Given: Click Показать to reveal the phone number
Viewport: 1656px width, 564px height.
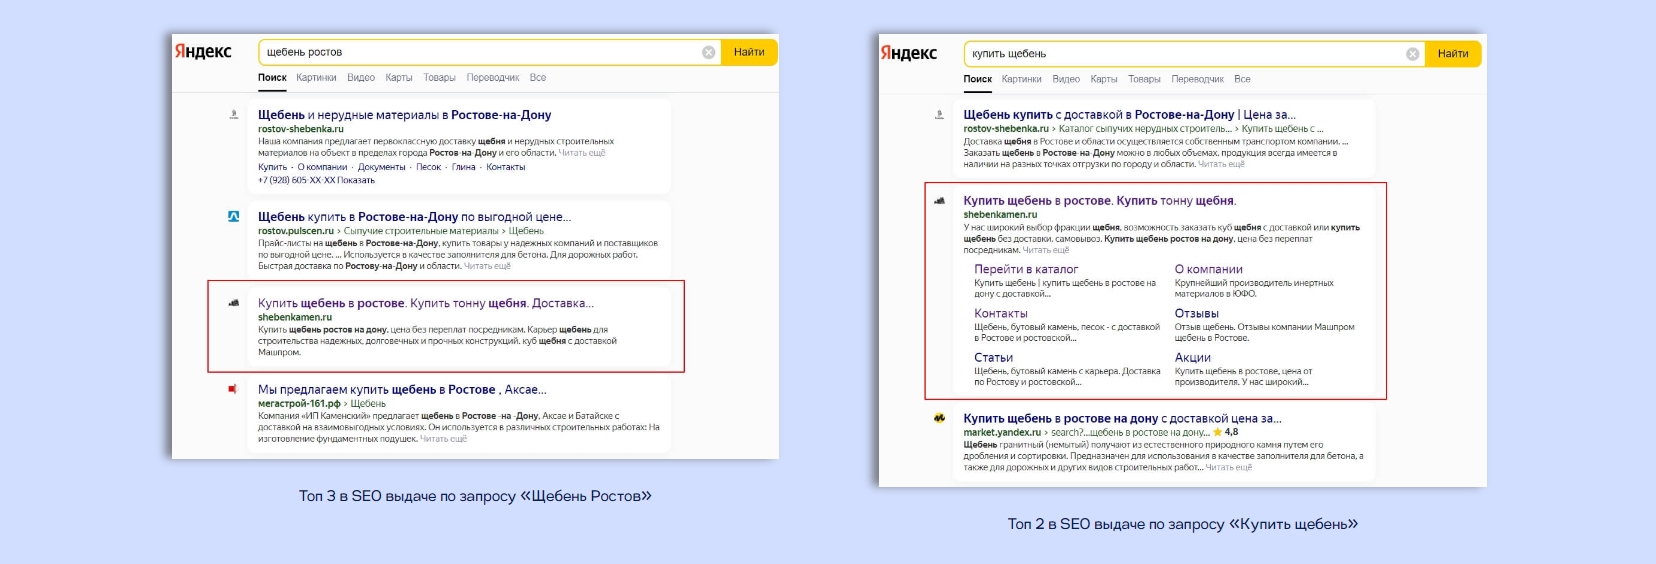Looking at the screenshot, I should tap(356, 180).
